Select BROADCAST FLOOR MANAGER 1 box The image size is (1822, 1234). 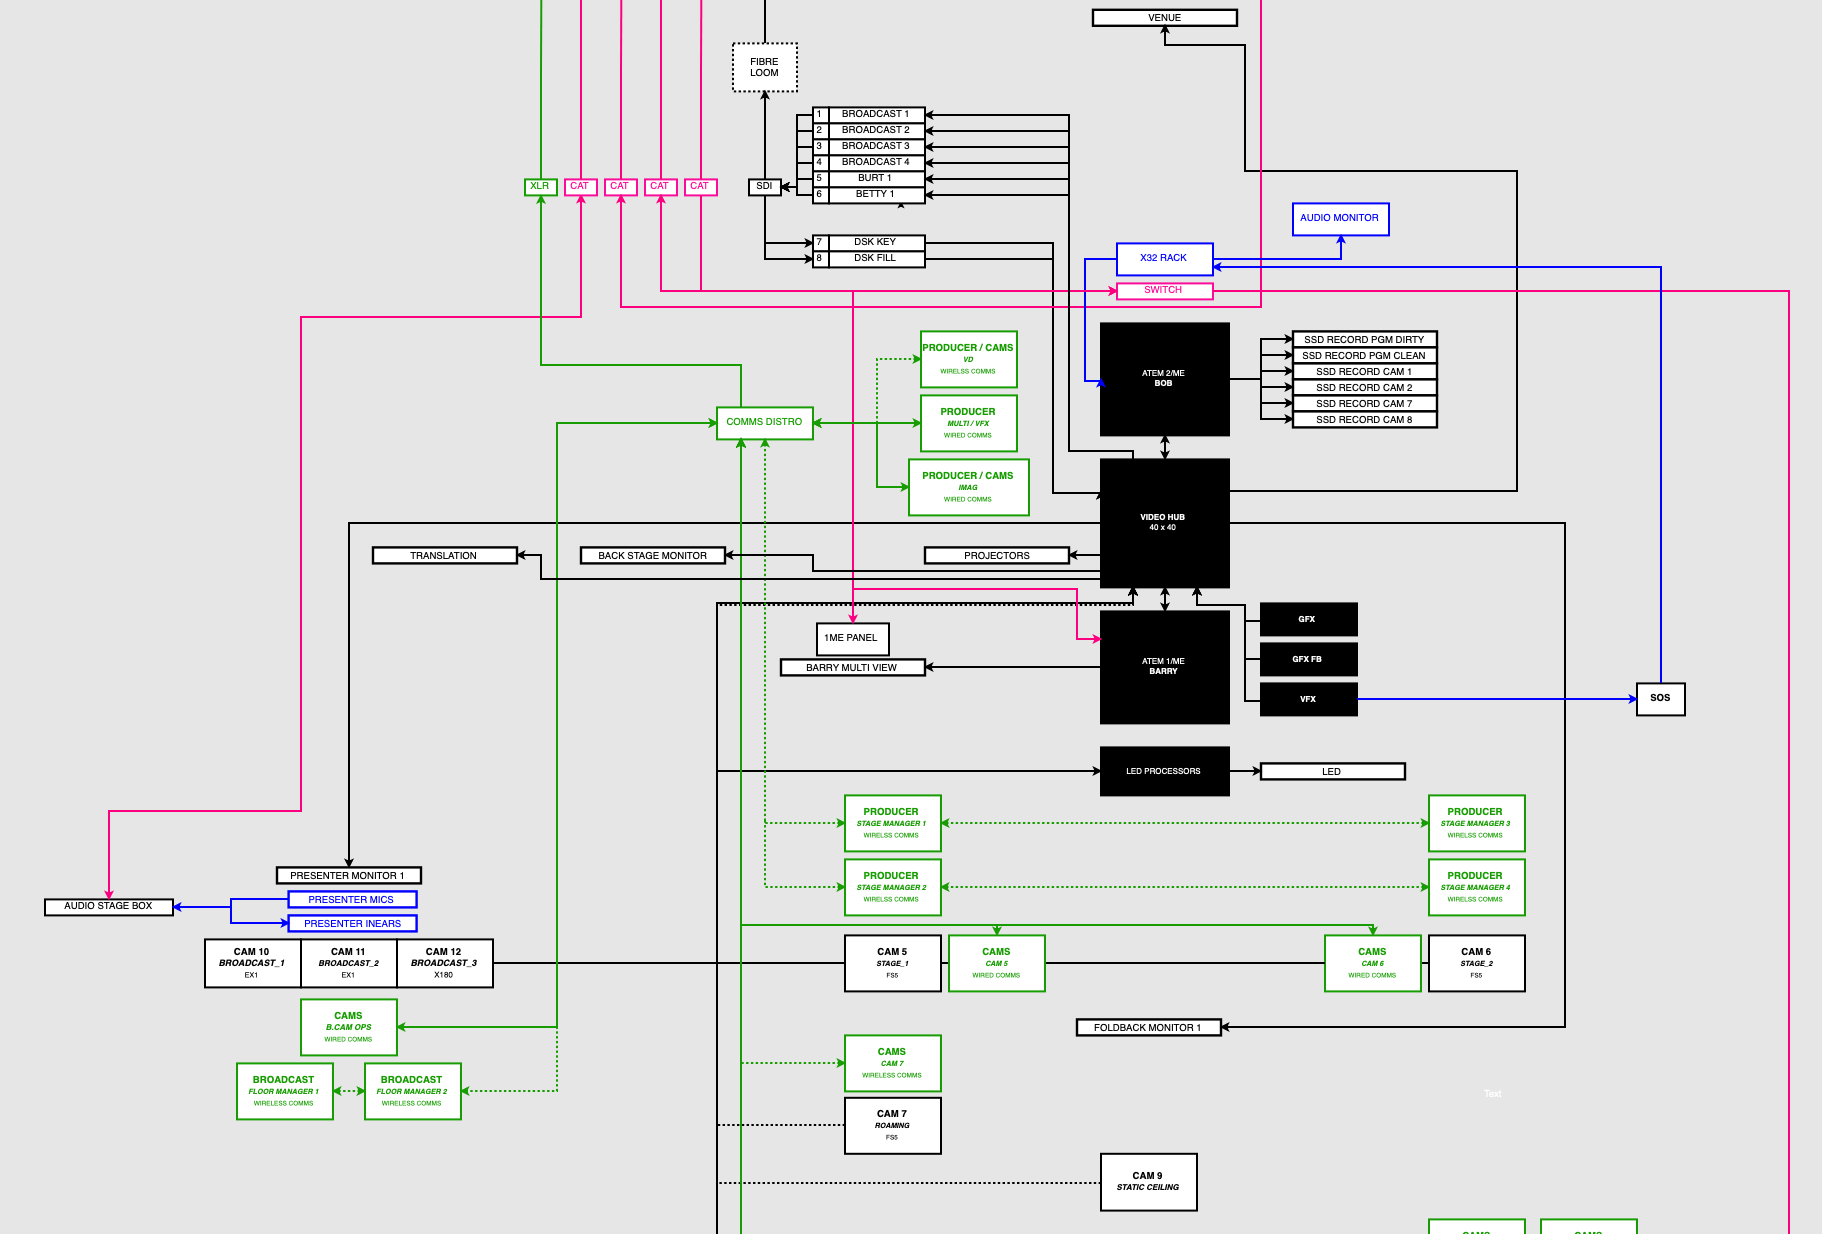284,1091
